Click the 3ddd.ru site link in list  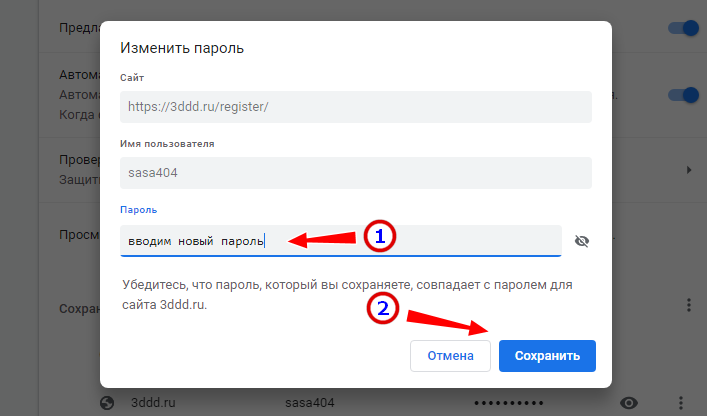[x=153, y=402]
